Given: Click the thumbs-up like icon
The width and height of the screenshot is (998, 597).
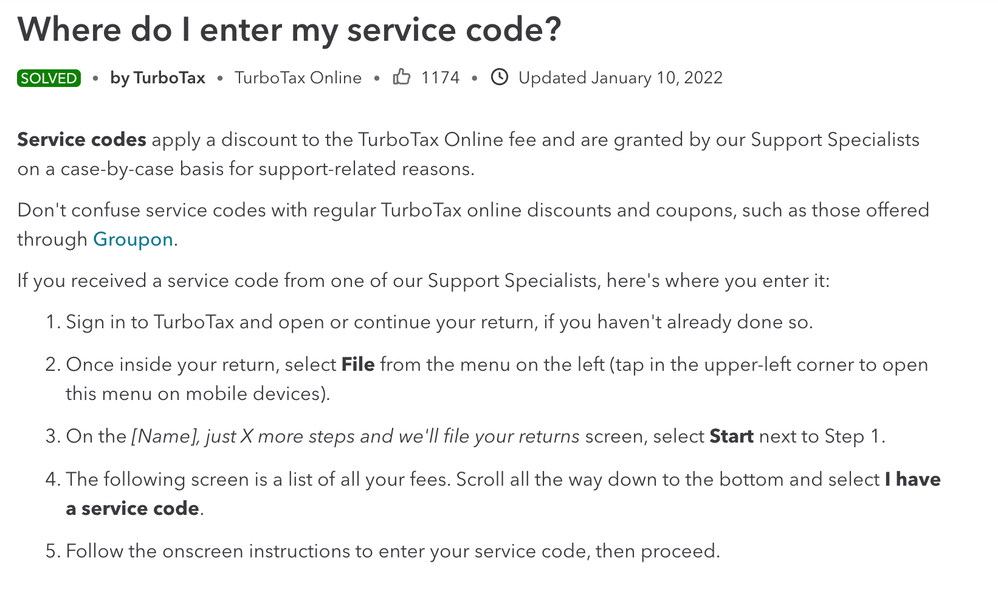Looking at the screenshot, I should [x=402, y=77].
